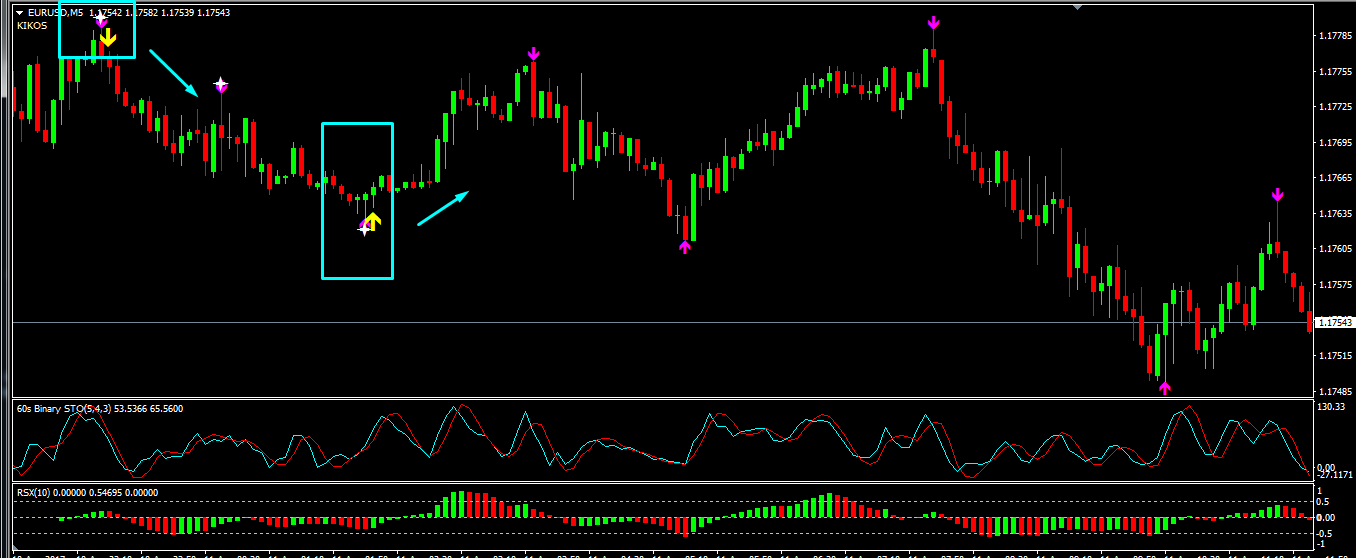This screenshot has height=558, width=1356.
Task: Click the current price tag 1.17543
Action: 1333,322
